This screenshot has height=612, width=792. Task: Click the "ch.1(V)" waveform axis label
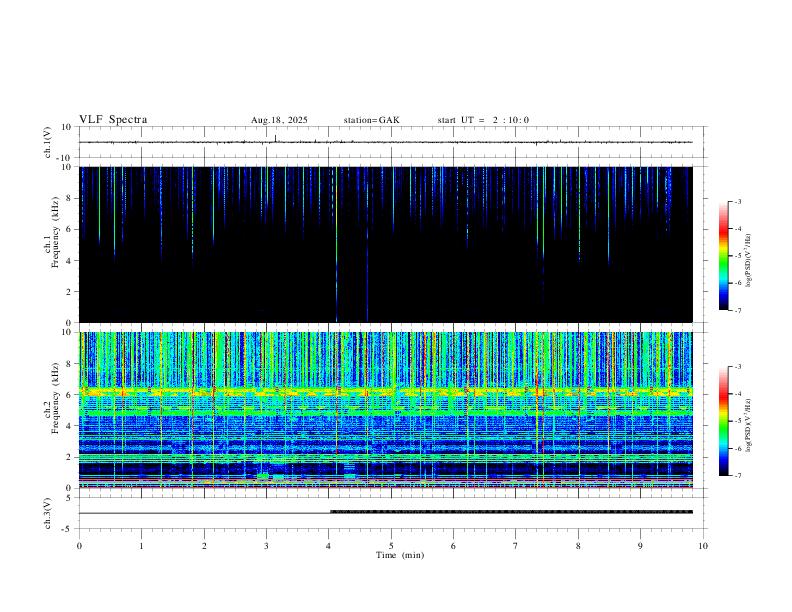click(x=47, y=142)
